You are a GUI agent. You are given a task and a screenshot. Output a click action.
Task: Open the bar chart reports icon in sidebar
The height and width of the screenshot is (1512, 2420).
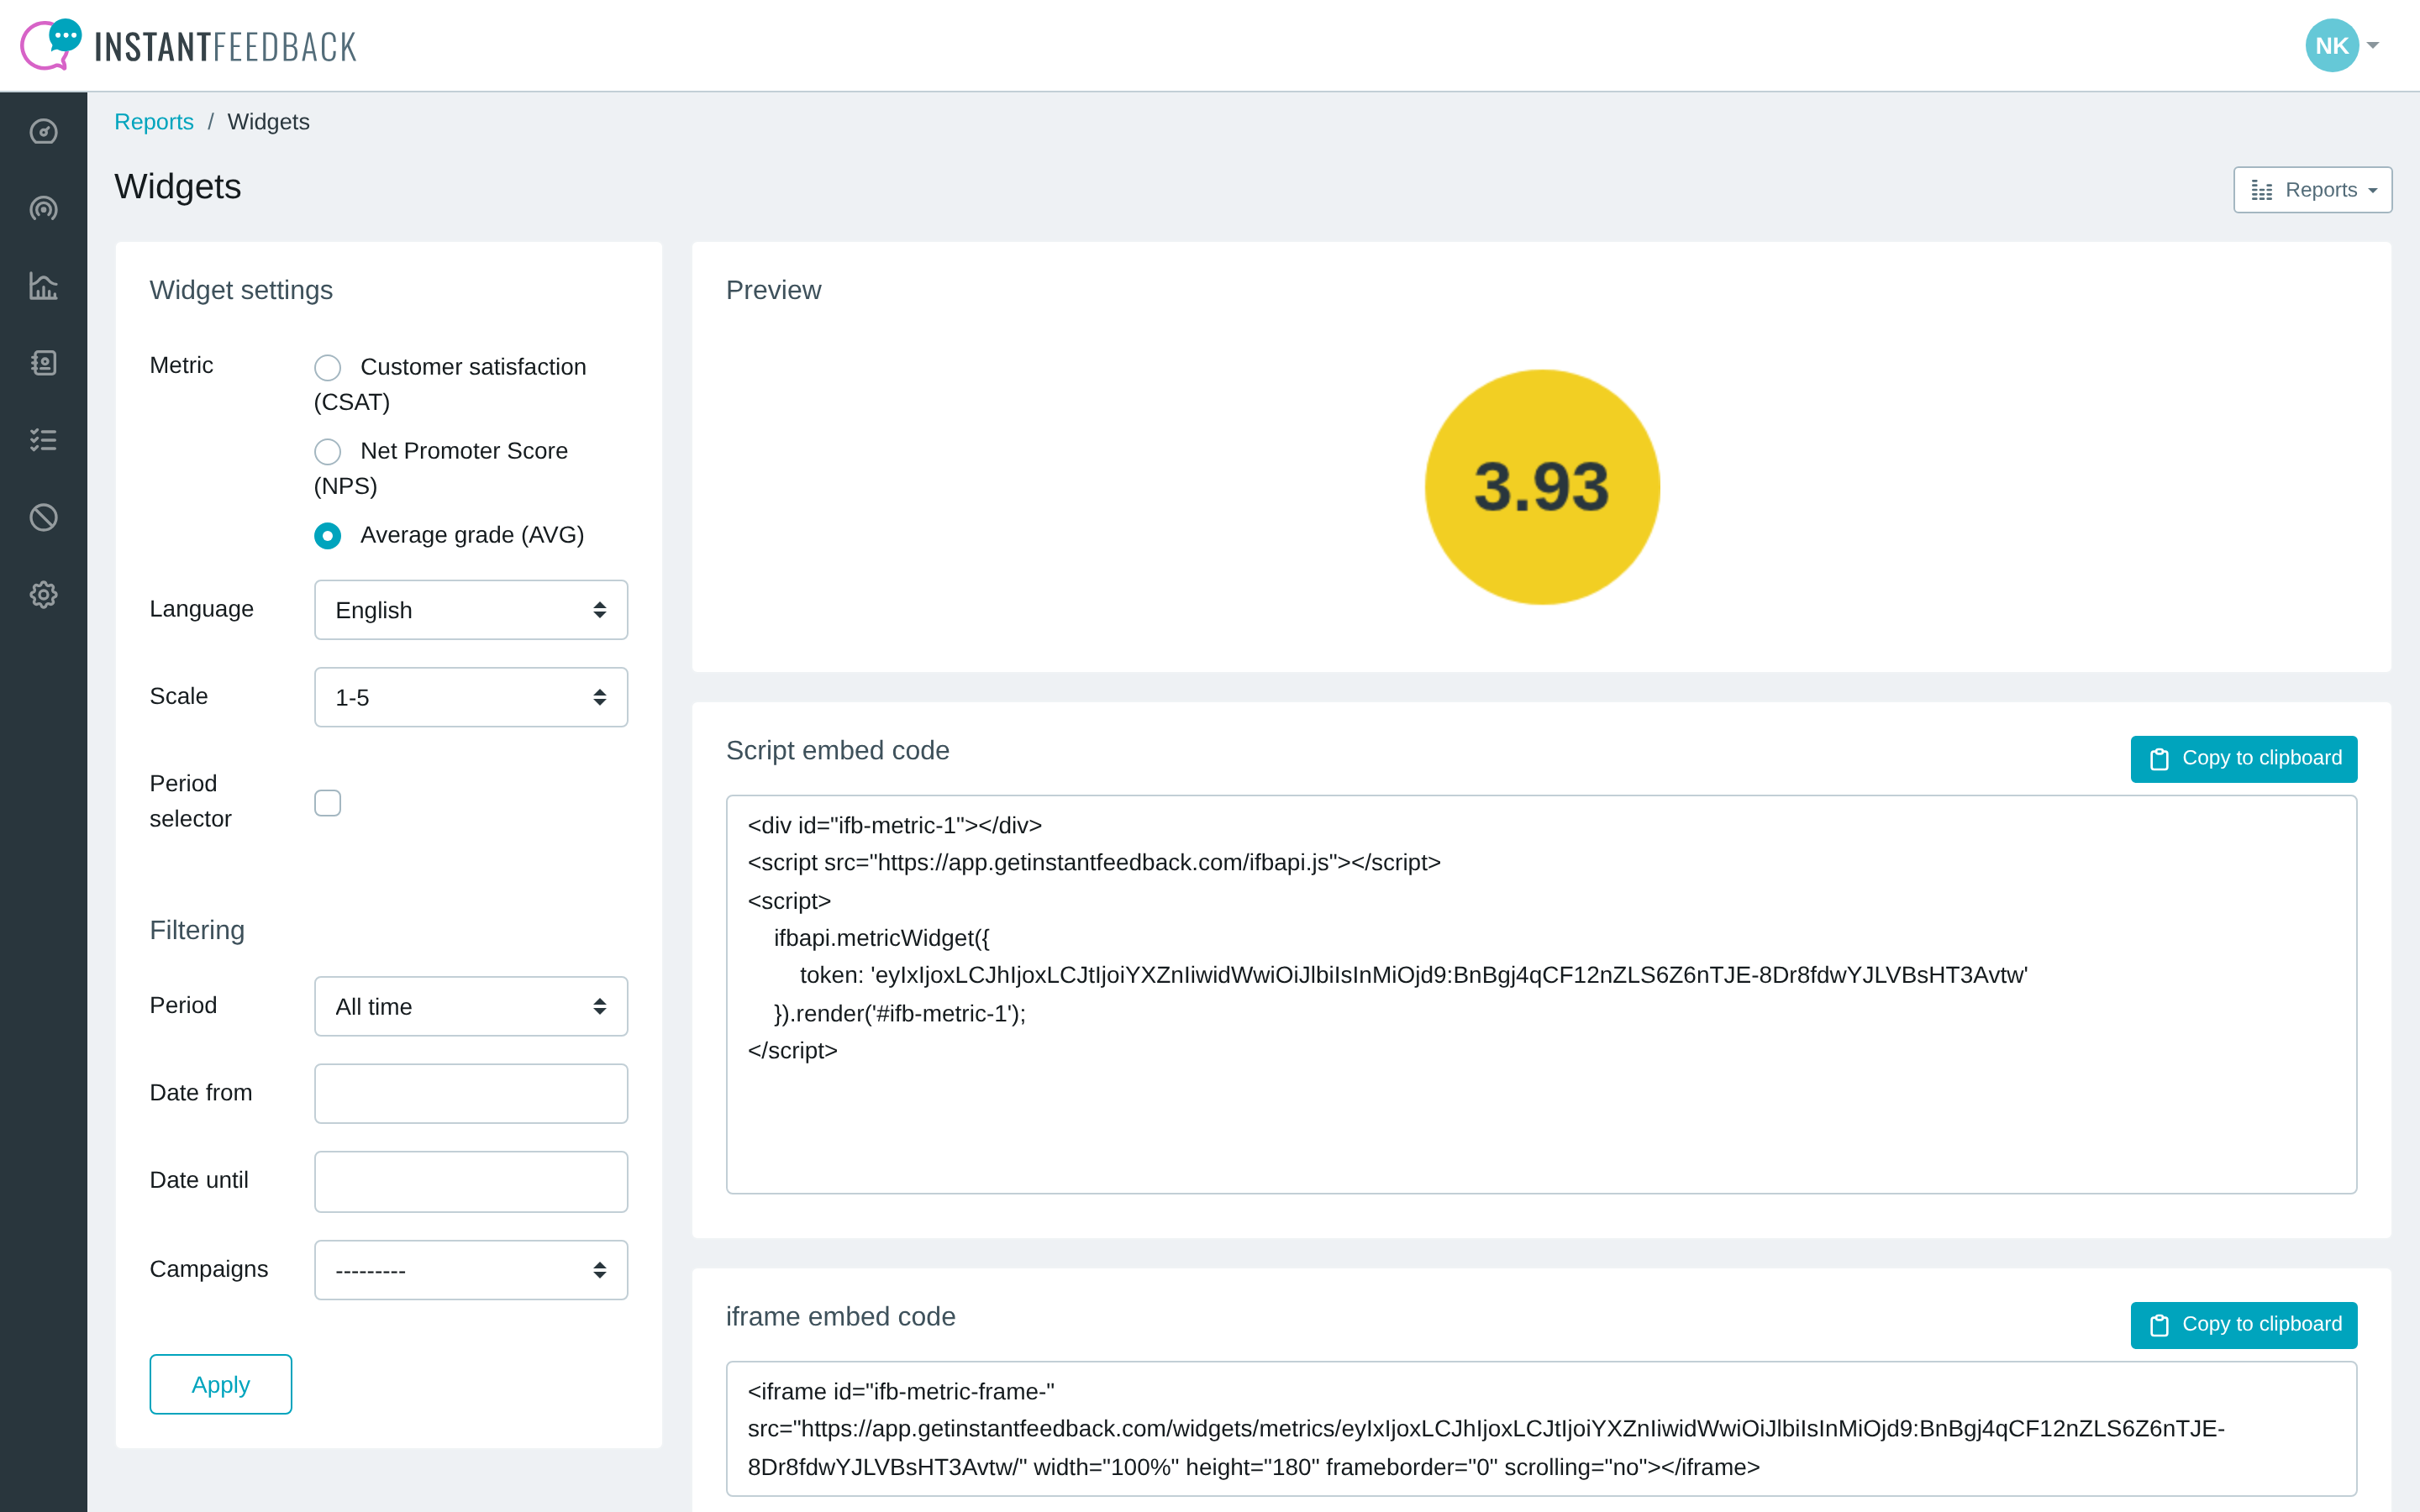[43, 286]
